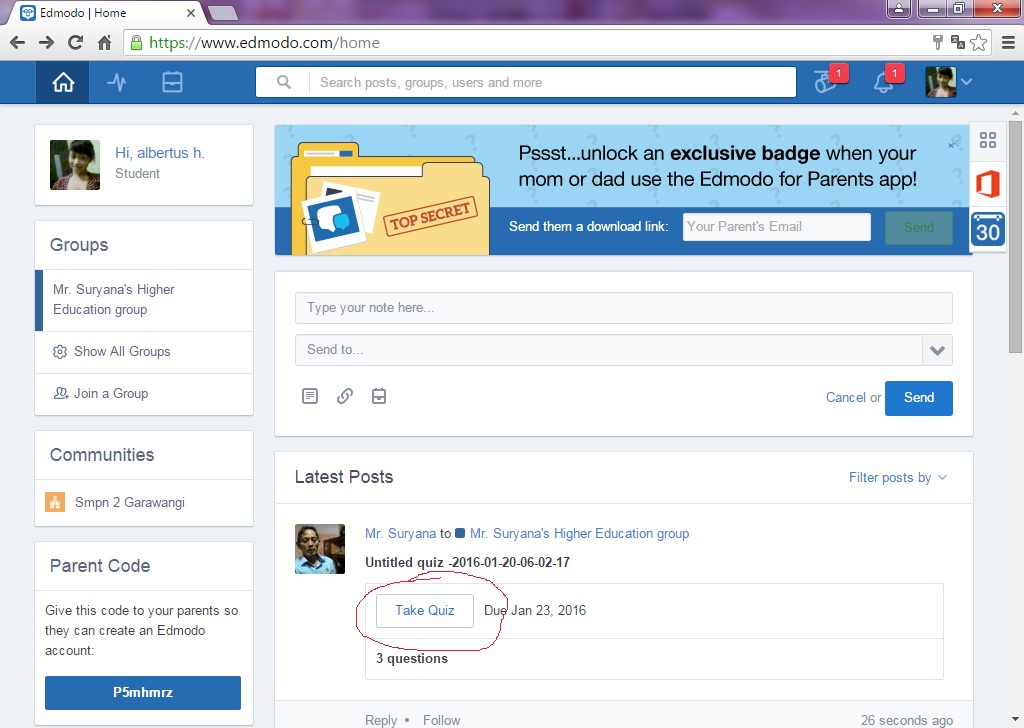Click the Send to recipient field
This screenshot has width=1024, height=728.
coord(609,350)
